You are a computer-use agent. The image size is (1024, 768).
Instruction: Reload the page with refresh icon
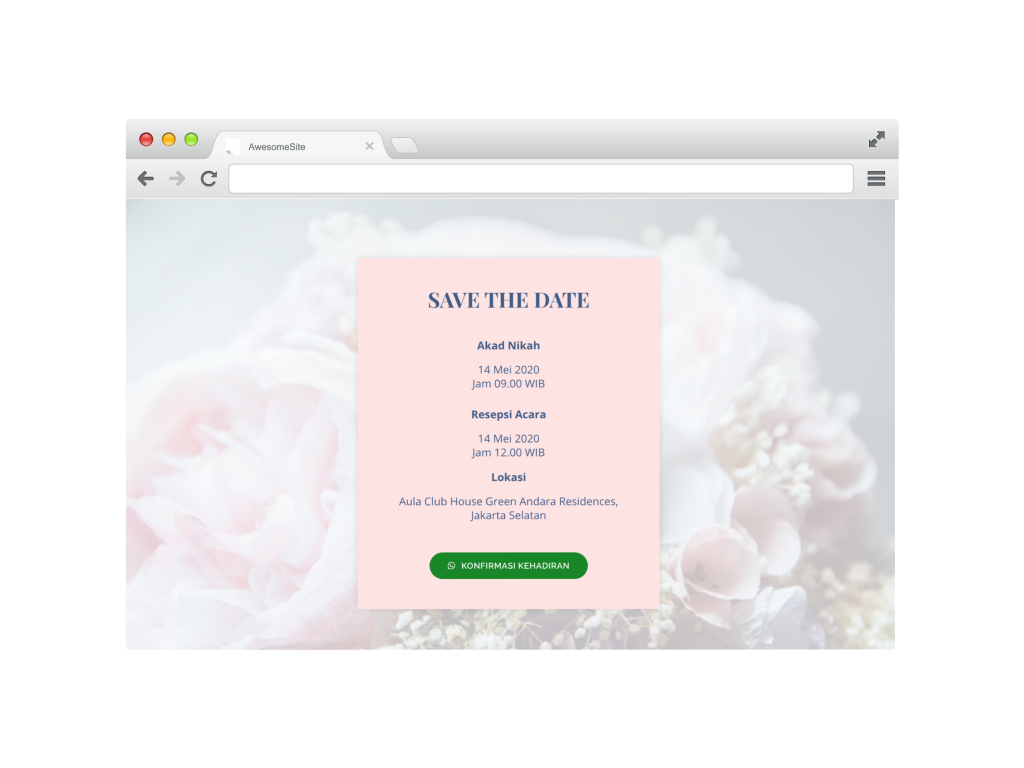coord(208,178)
